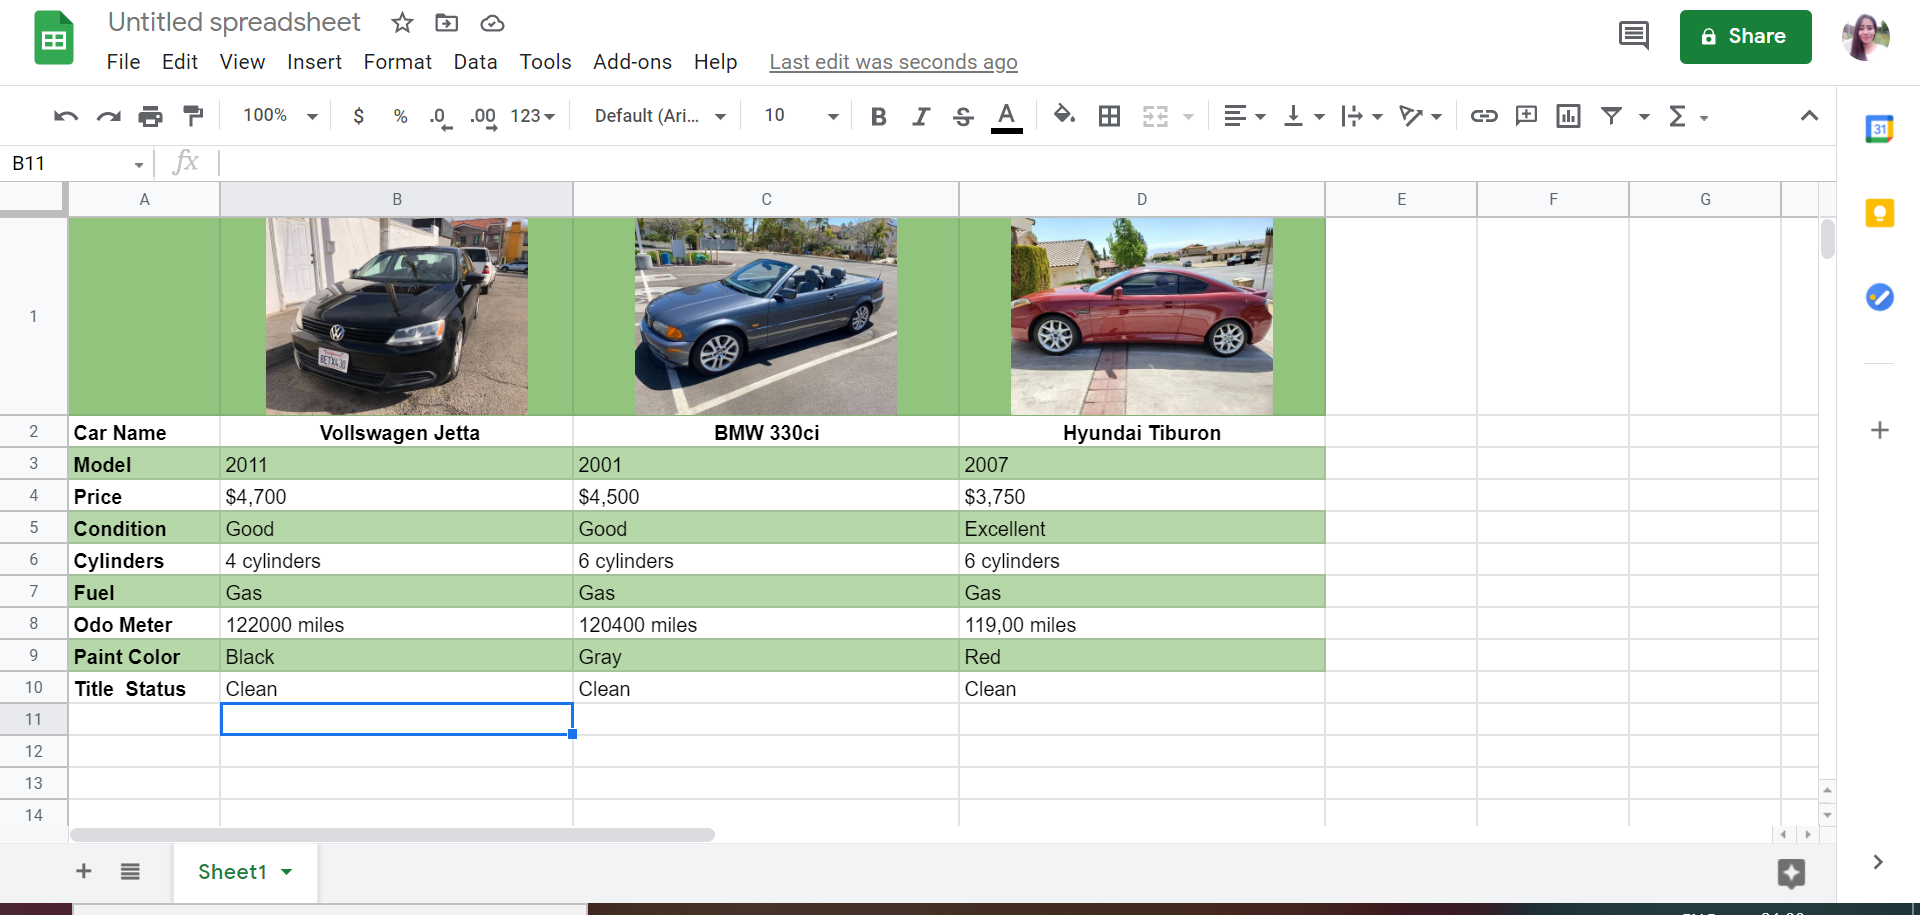1920x915 pixels.
Task: Open the Borders tool
Action: [1109, 116]
